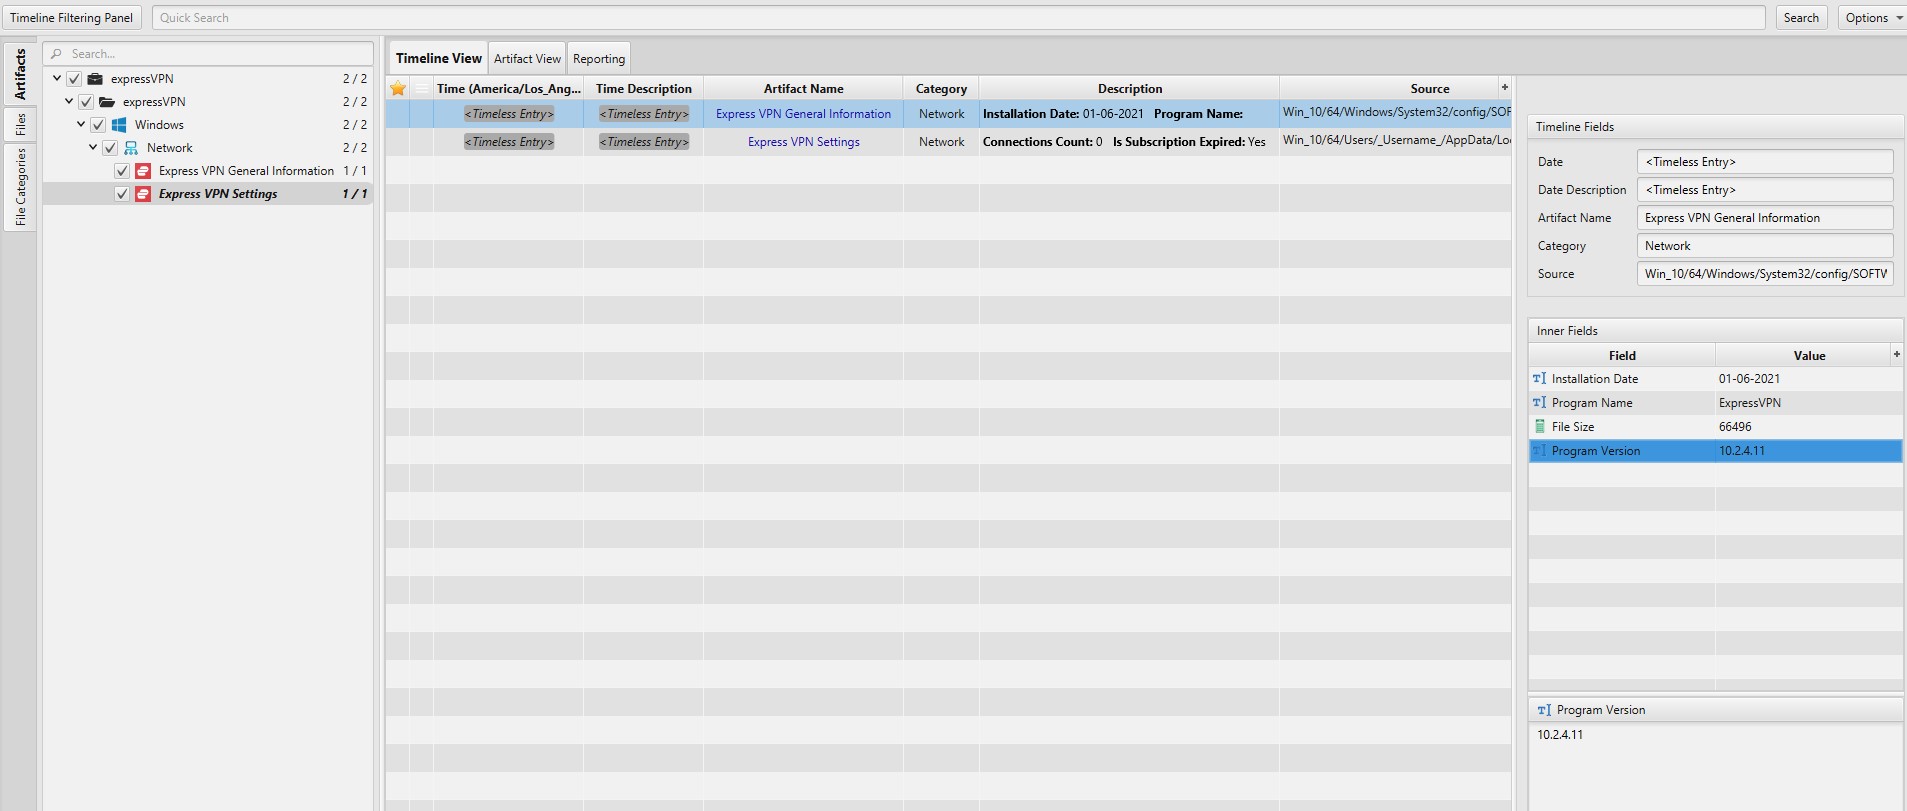The image size is (1907, 811).
Task: Click the Connections Count description cell
Action: (1129, 142)
